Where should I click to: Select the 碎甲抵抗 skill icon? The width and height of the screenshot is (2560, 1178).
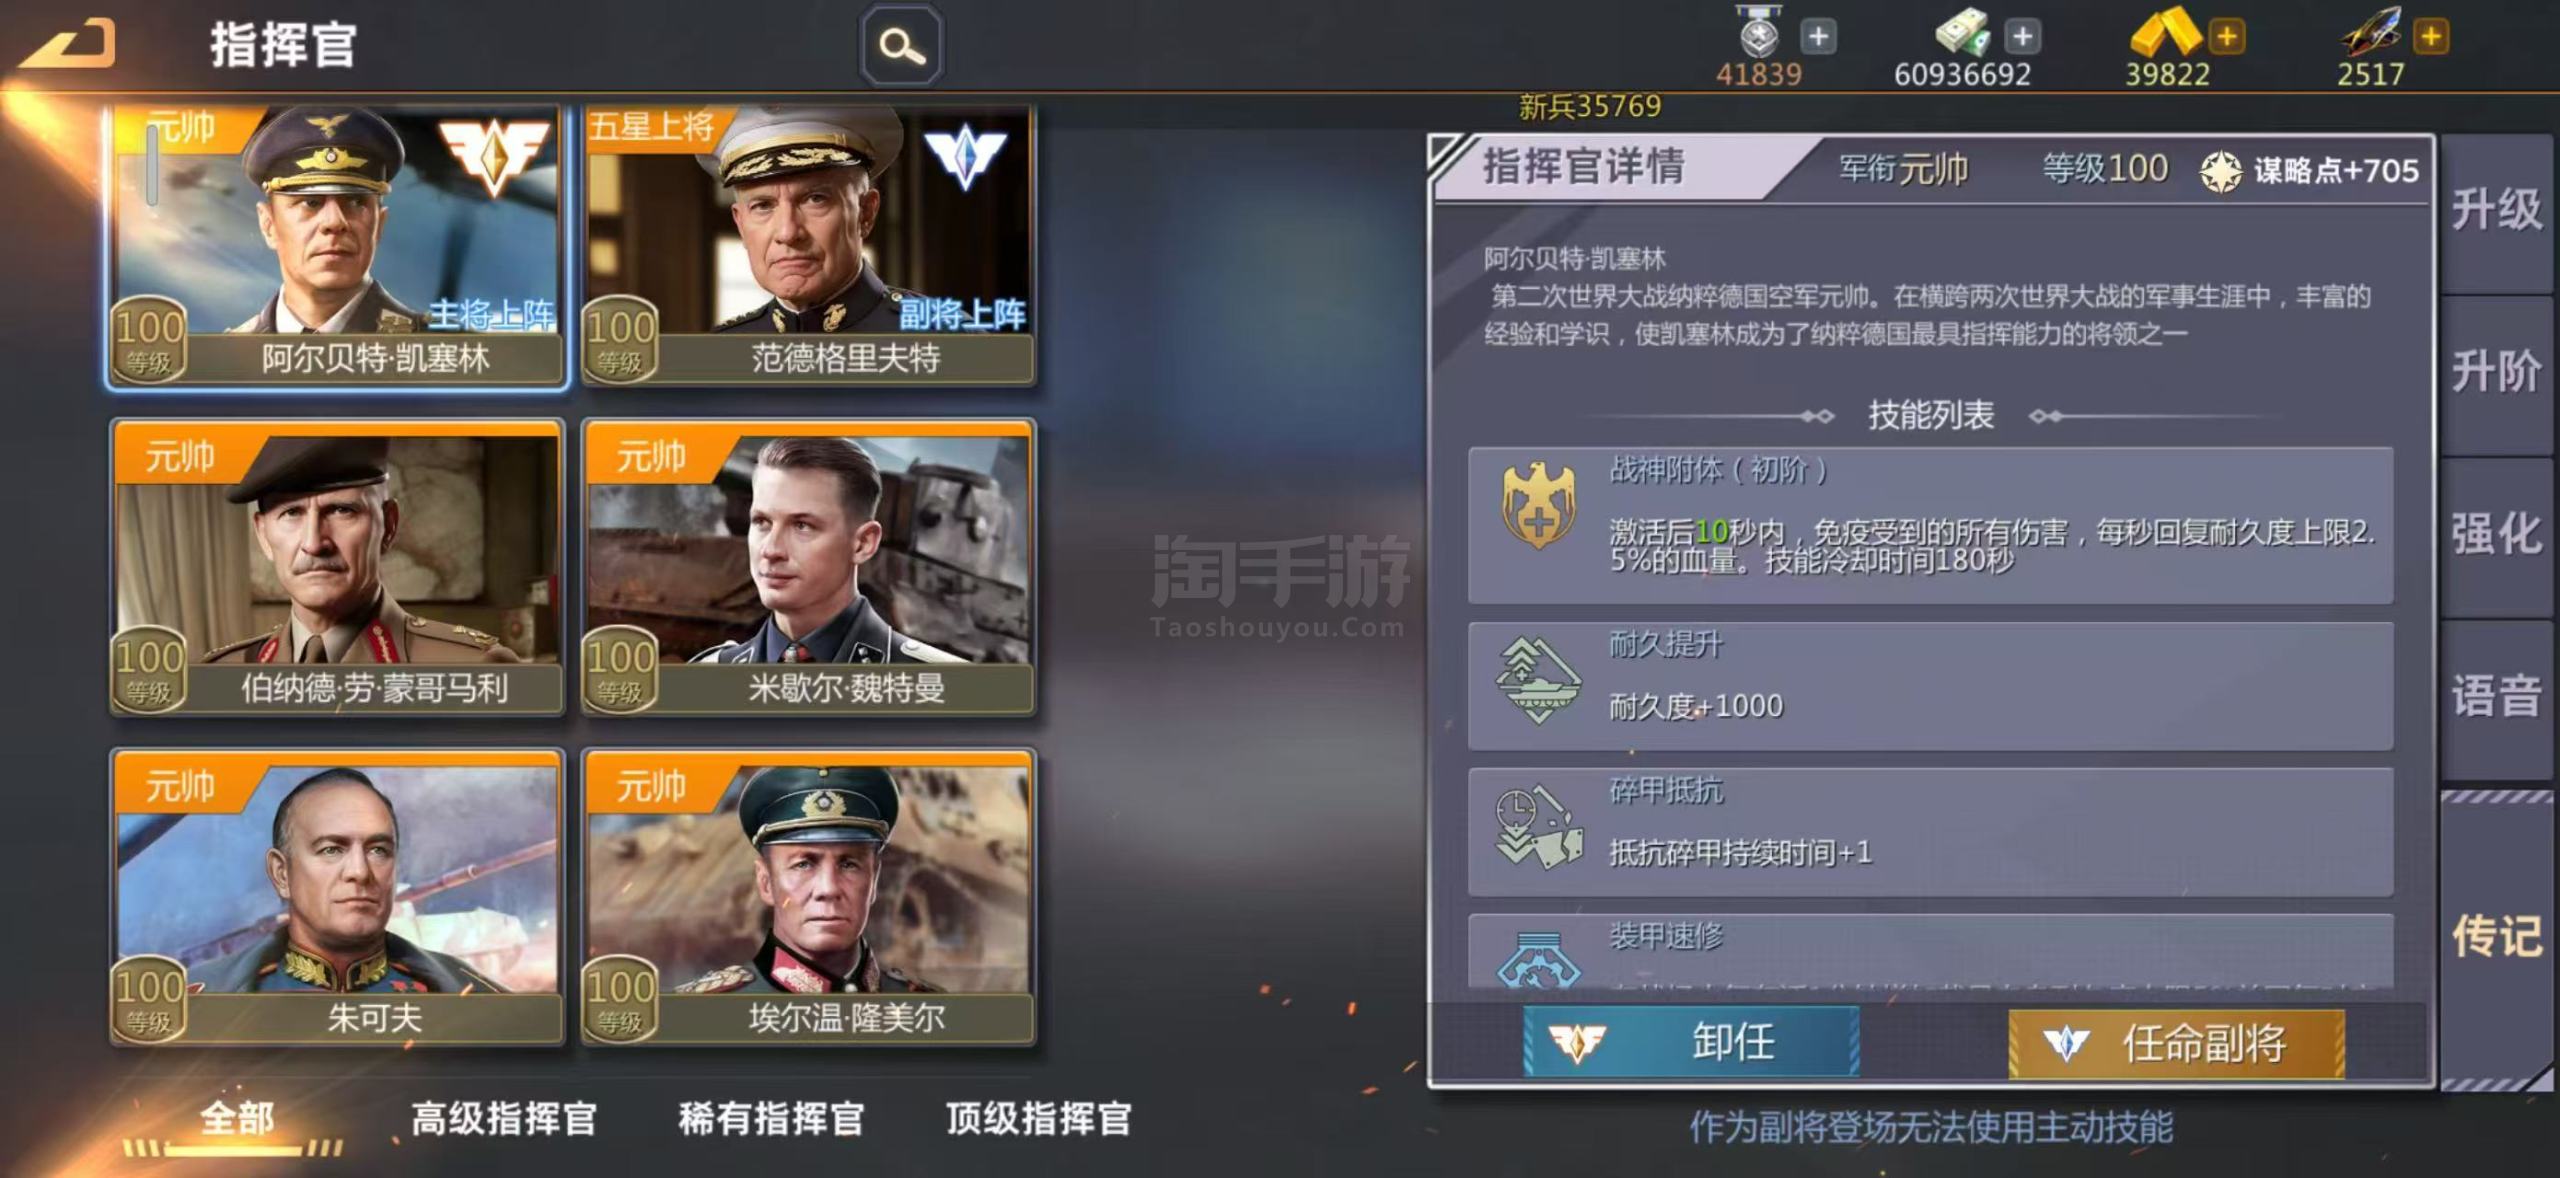[x=1538, y=827]
